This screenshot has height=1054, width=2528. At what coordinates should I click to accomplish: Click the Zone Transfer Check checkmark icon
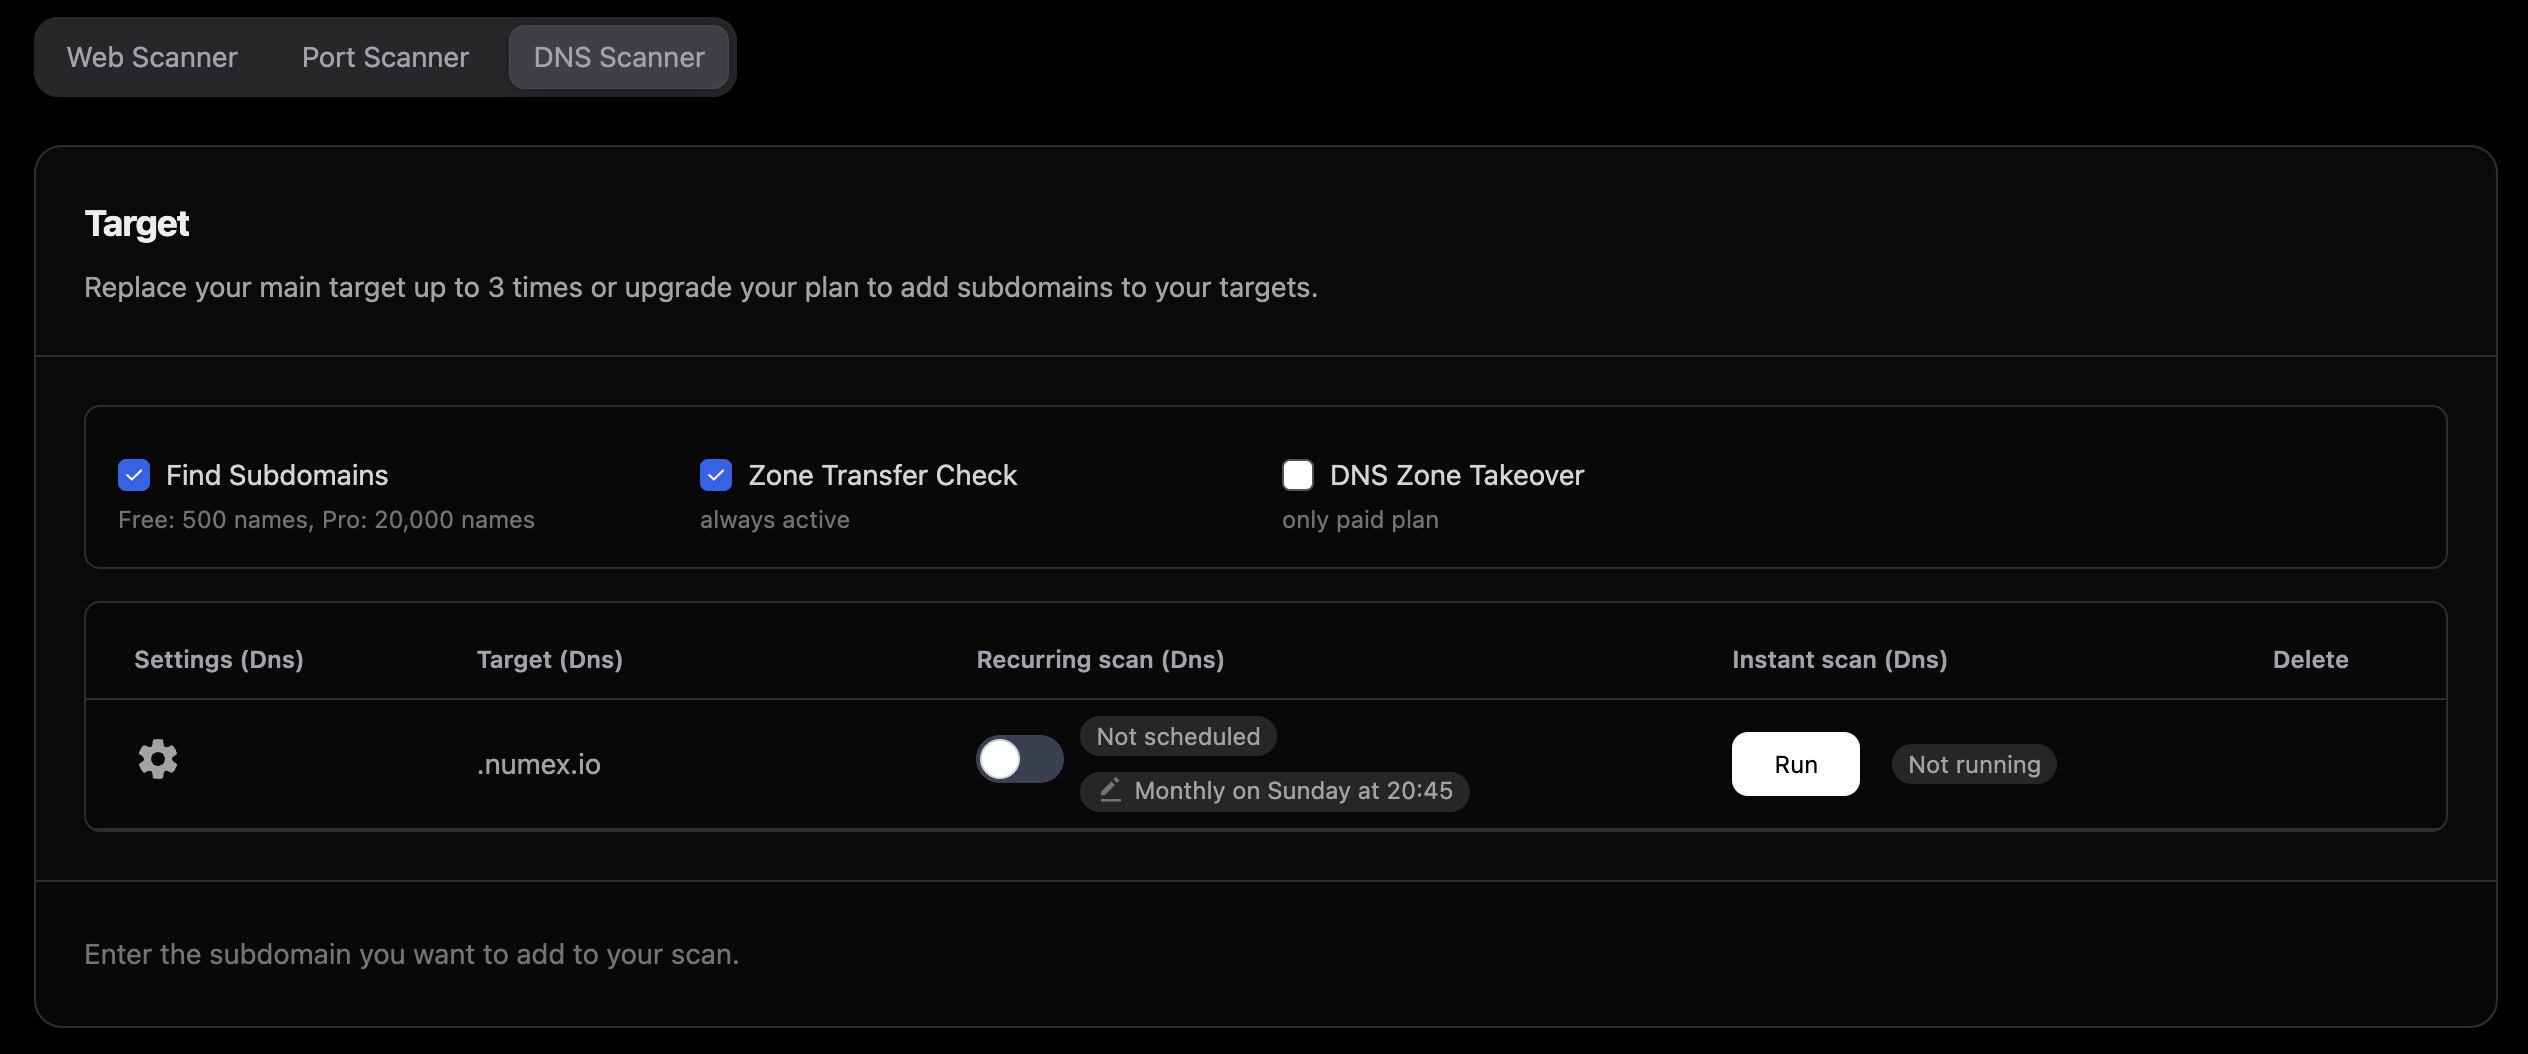716,475
